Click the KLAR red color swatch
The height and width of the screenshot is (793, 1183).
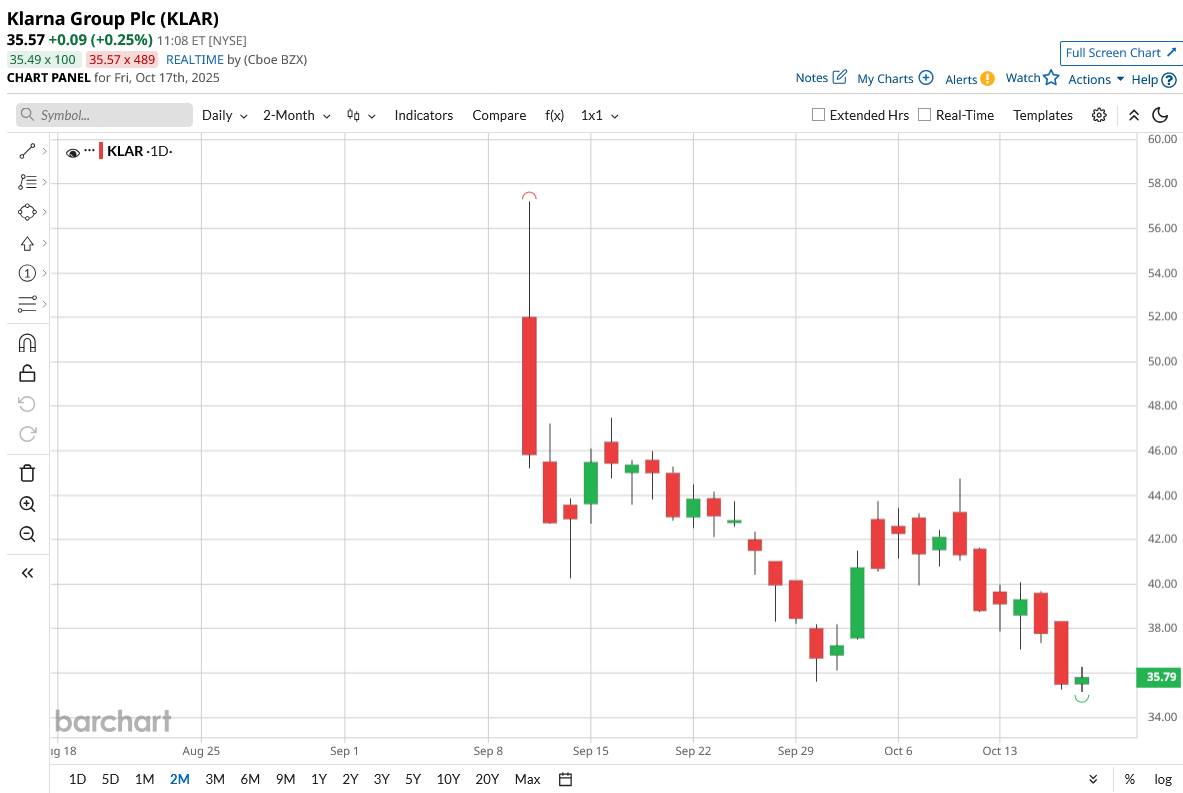pyautogui.click(x=101, y=151)
